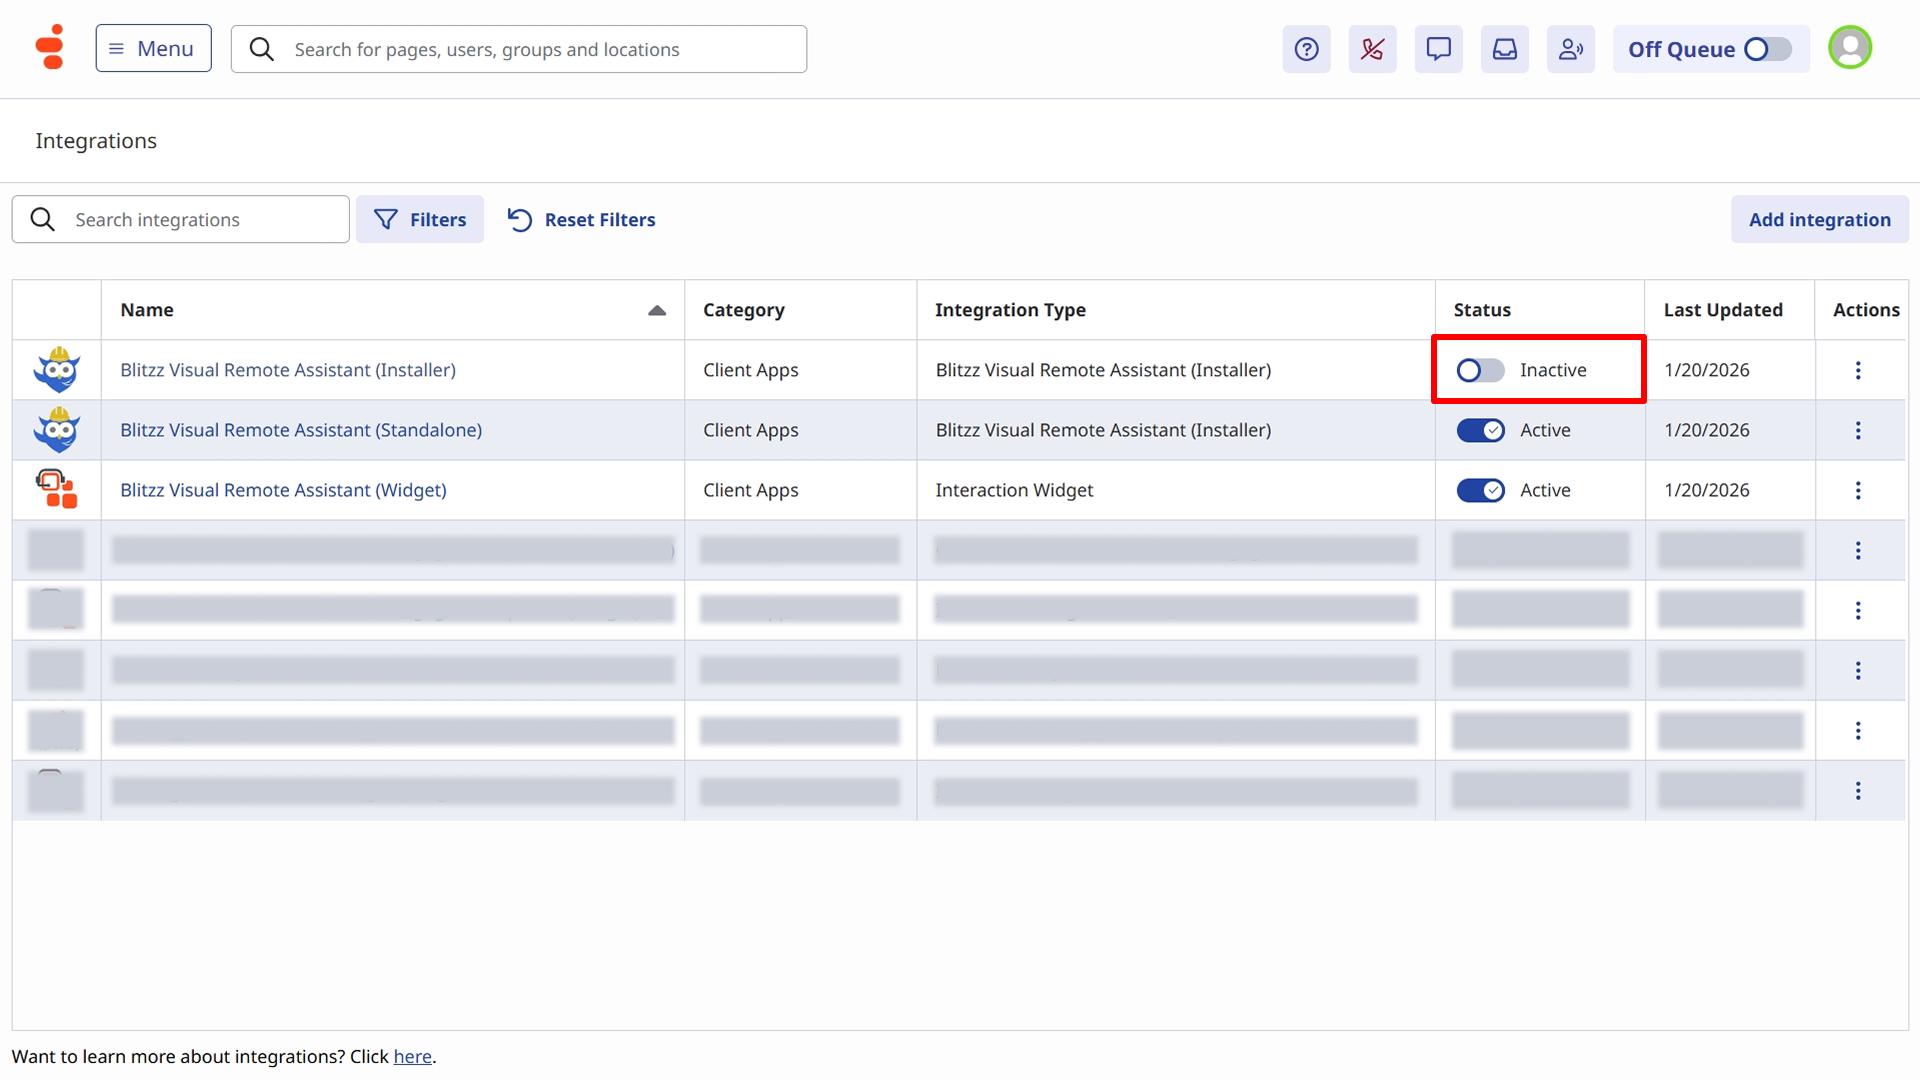Open actions menu for Blitzz Widget row
This screenshot has width=1920, height=1080.
point(1858,490)
